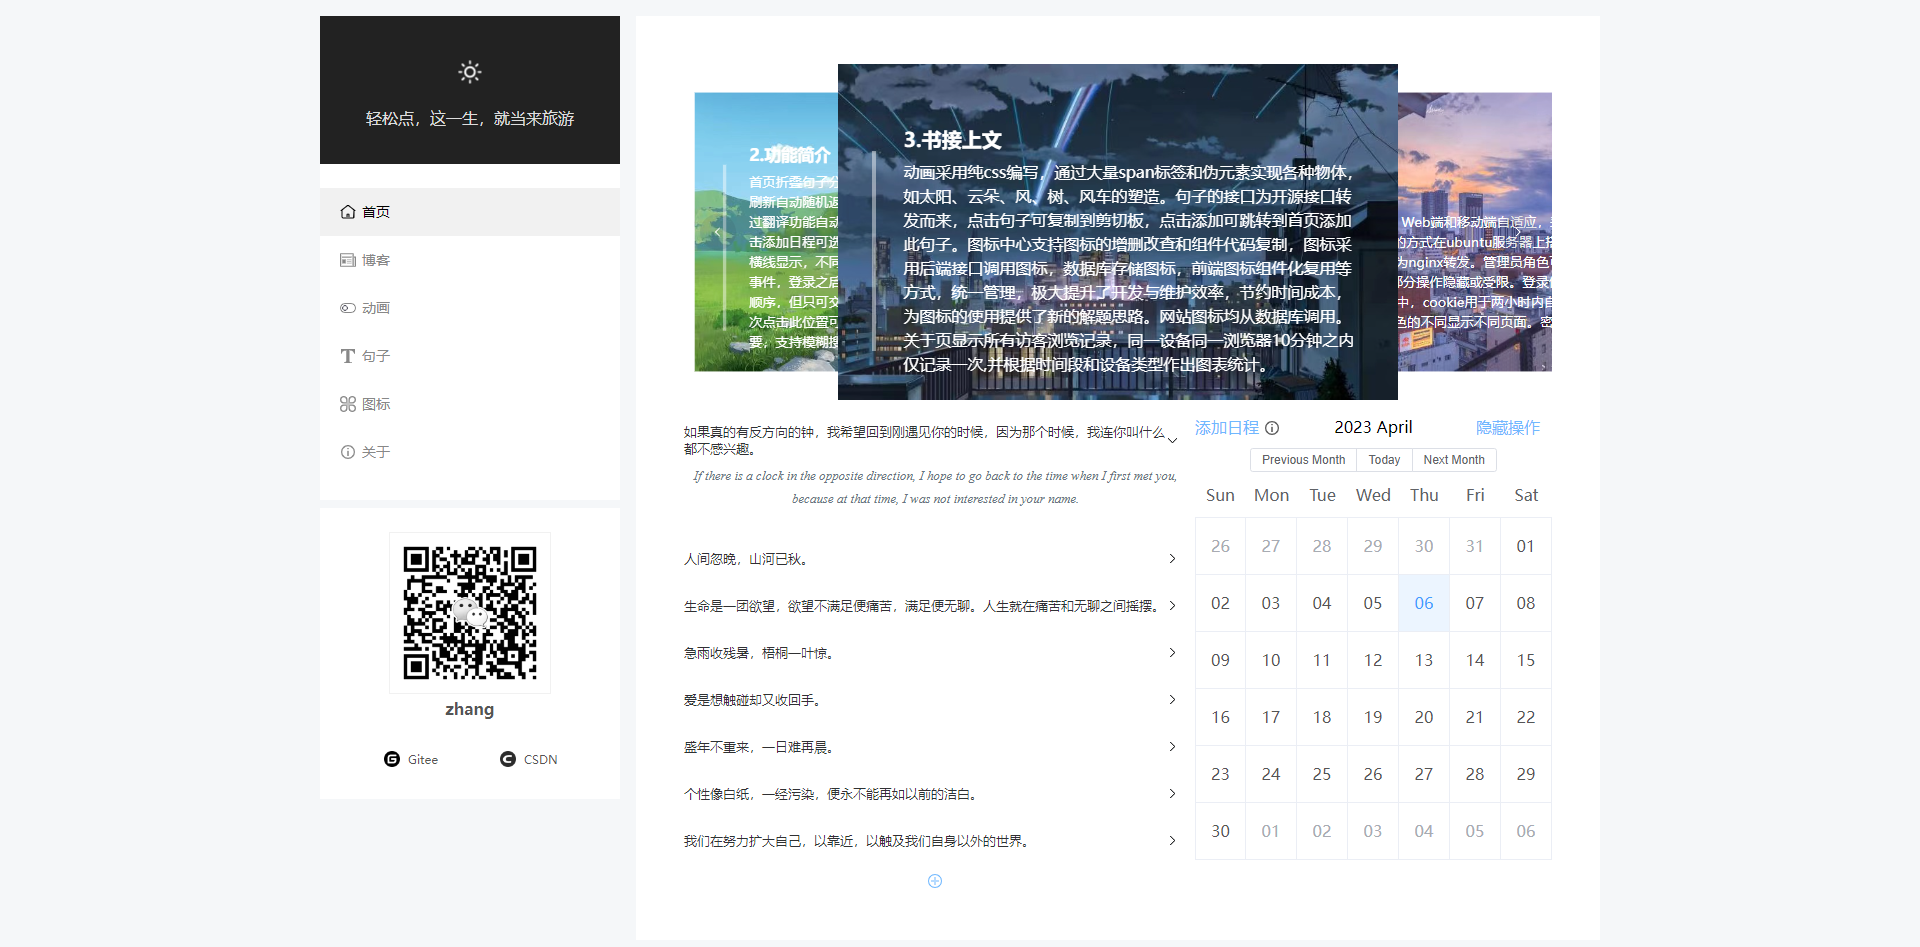This screenshot has width=1920, height=947.
Task: Click the info icon beside 关于
Action: [348, 452]
